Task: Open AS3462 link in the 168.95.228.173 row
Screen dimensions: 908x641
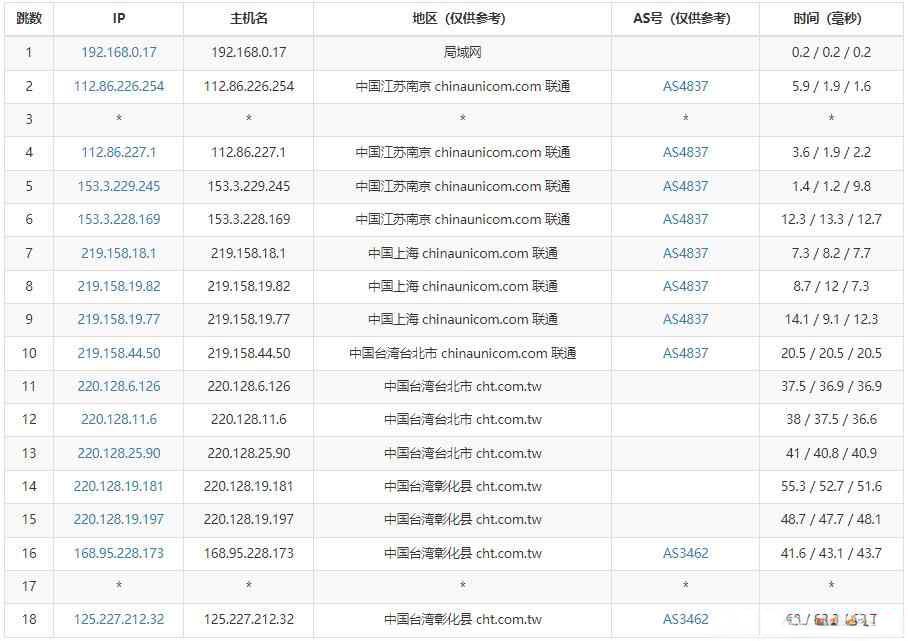Action: pos(686,554)
